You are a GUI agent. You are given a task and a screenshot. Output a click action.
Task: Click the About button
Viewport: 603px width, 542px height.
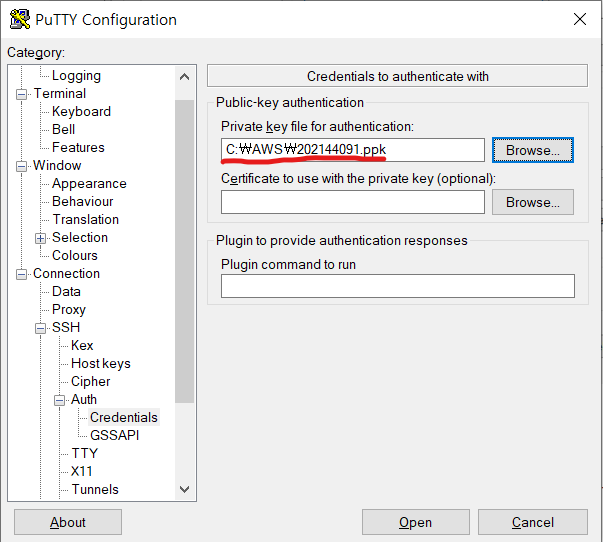[x=68, y=522]
